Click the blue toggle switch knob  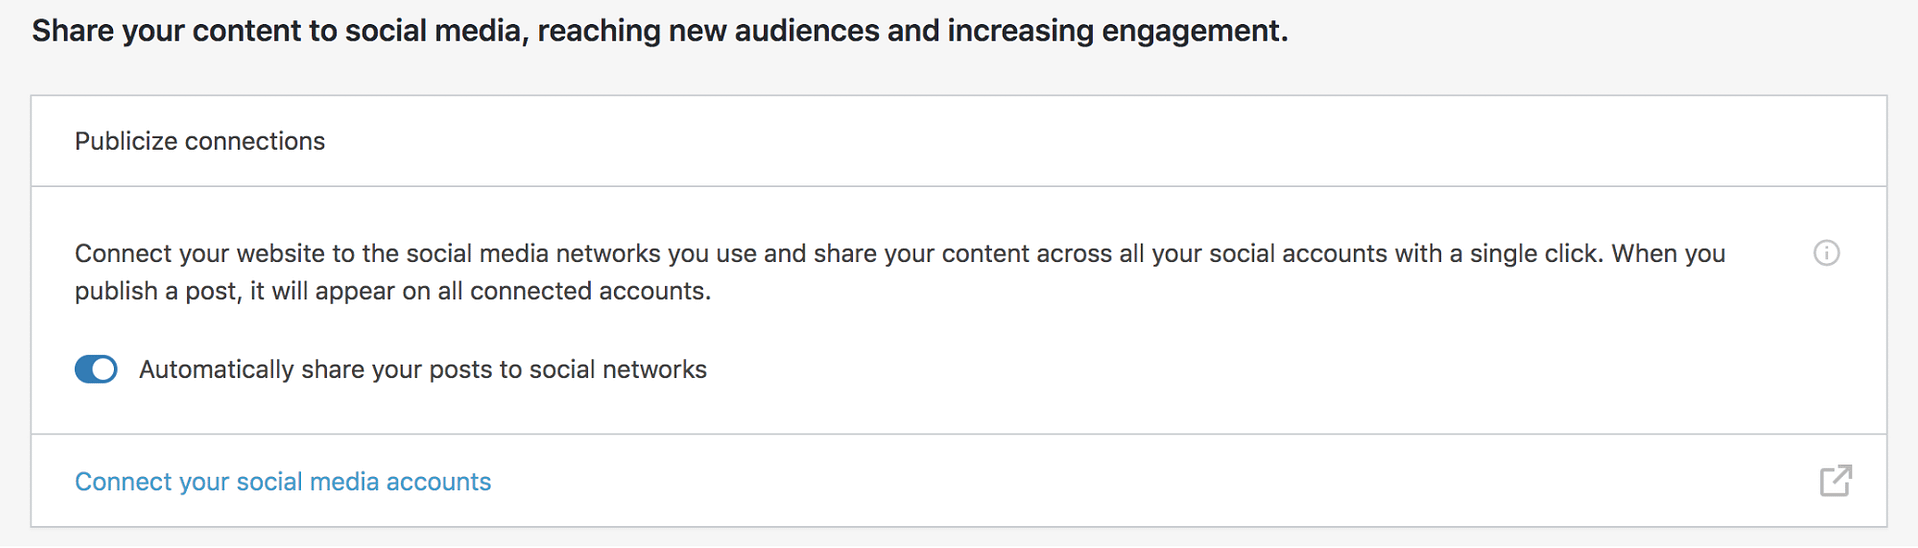point(104,369)
